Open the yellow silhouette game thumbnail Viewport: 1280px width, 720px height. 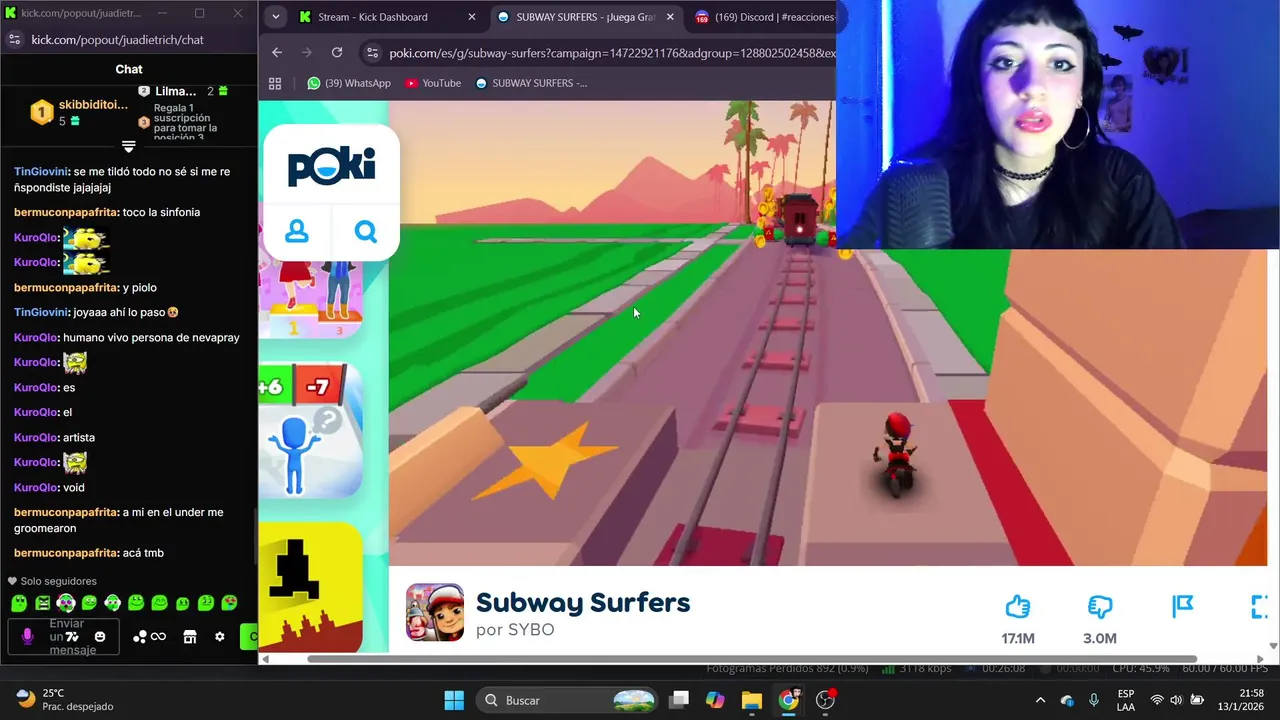[310, 587]
